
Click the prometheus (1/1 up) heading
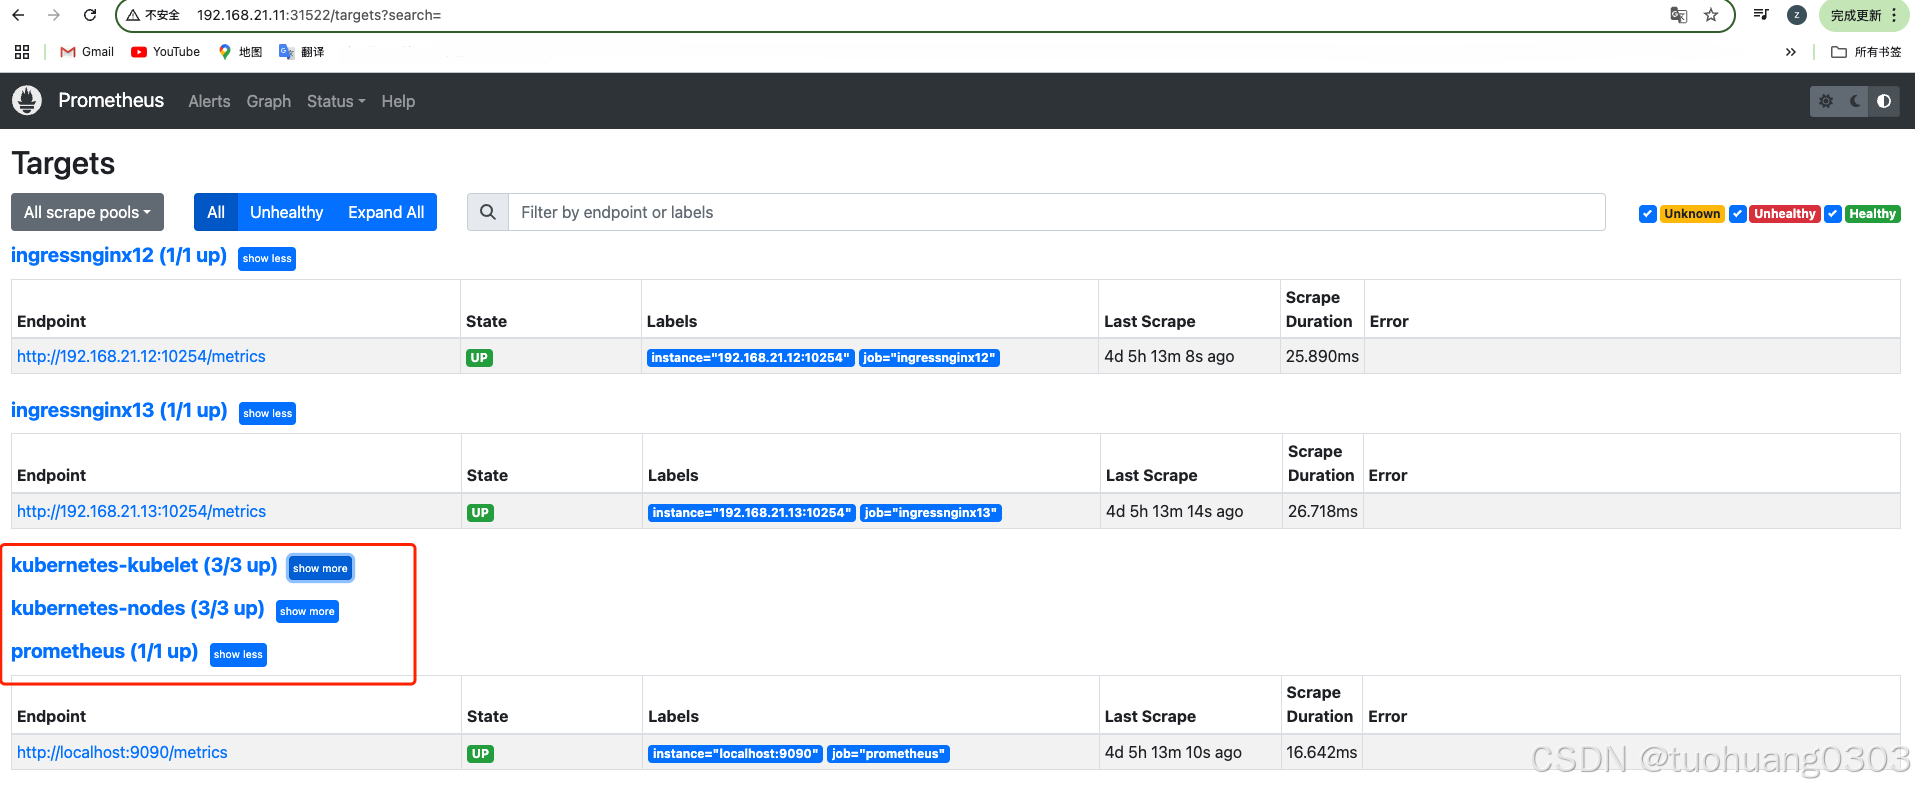105,651
